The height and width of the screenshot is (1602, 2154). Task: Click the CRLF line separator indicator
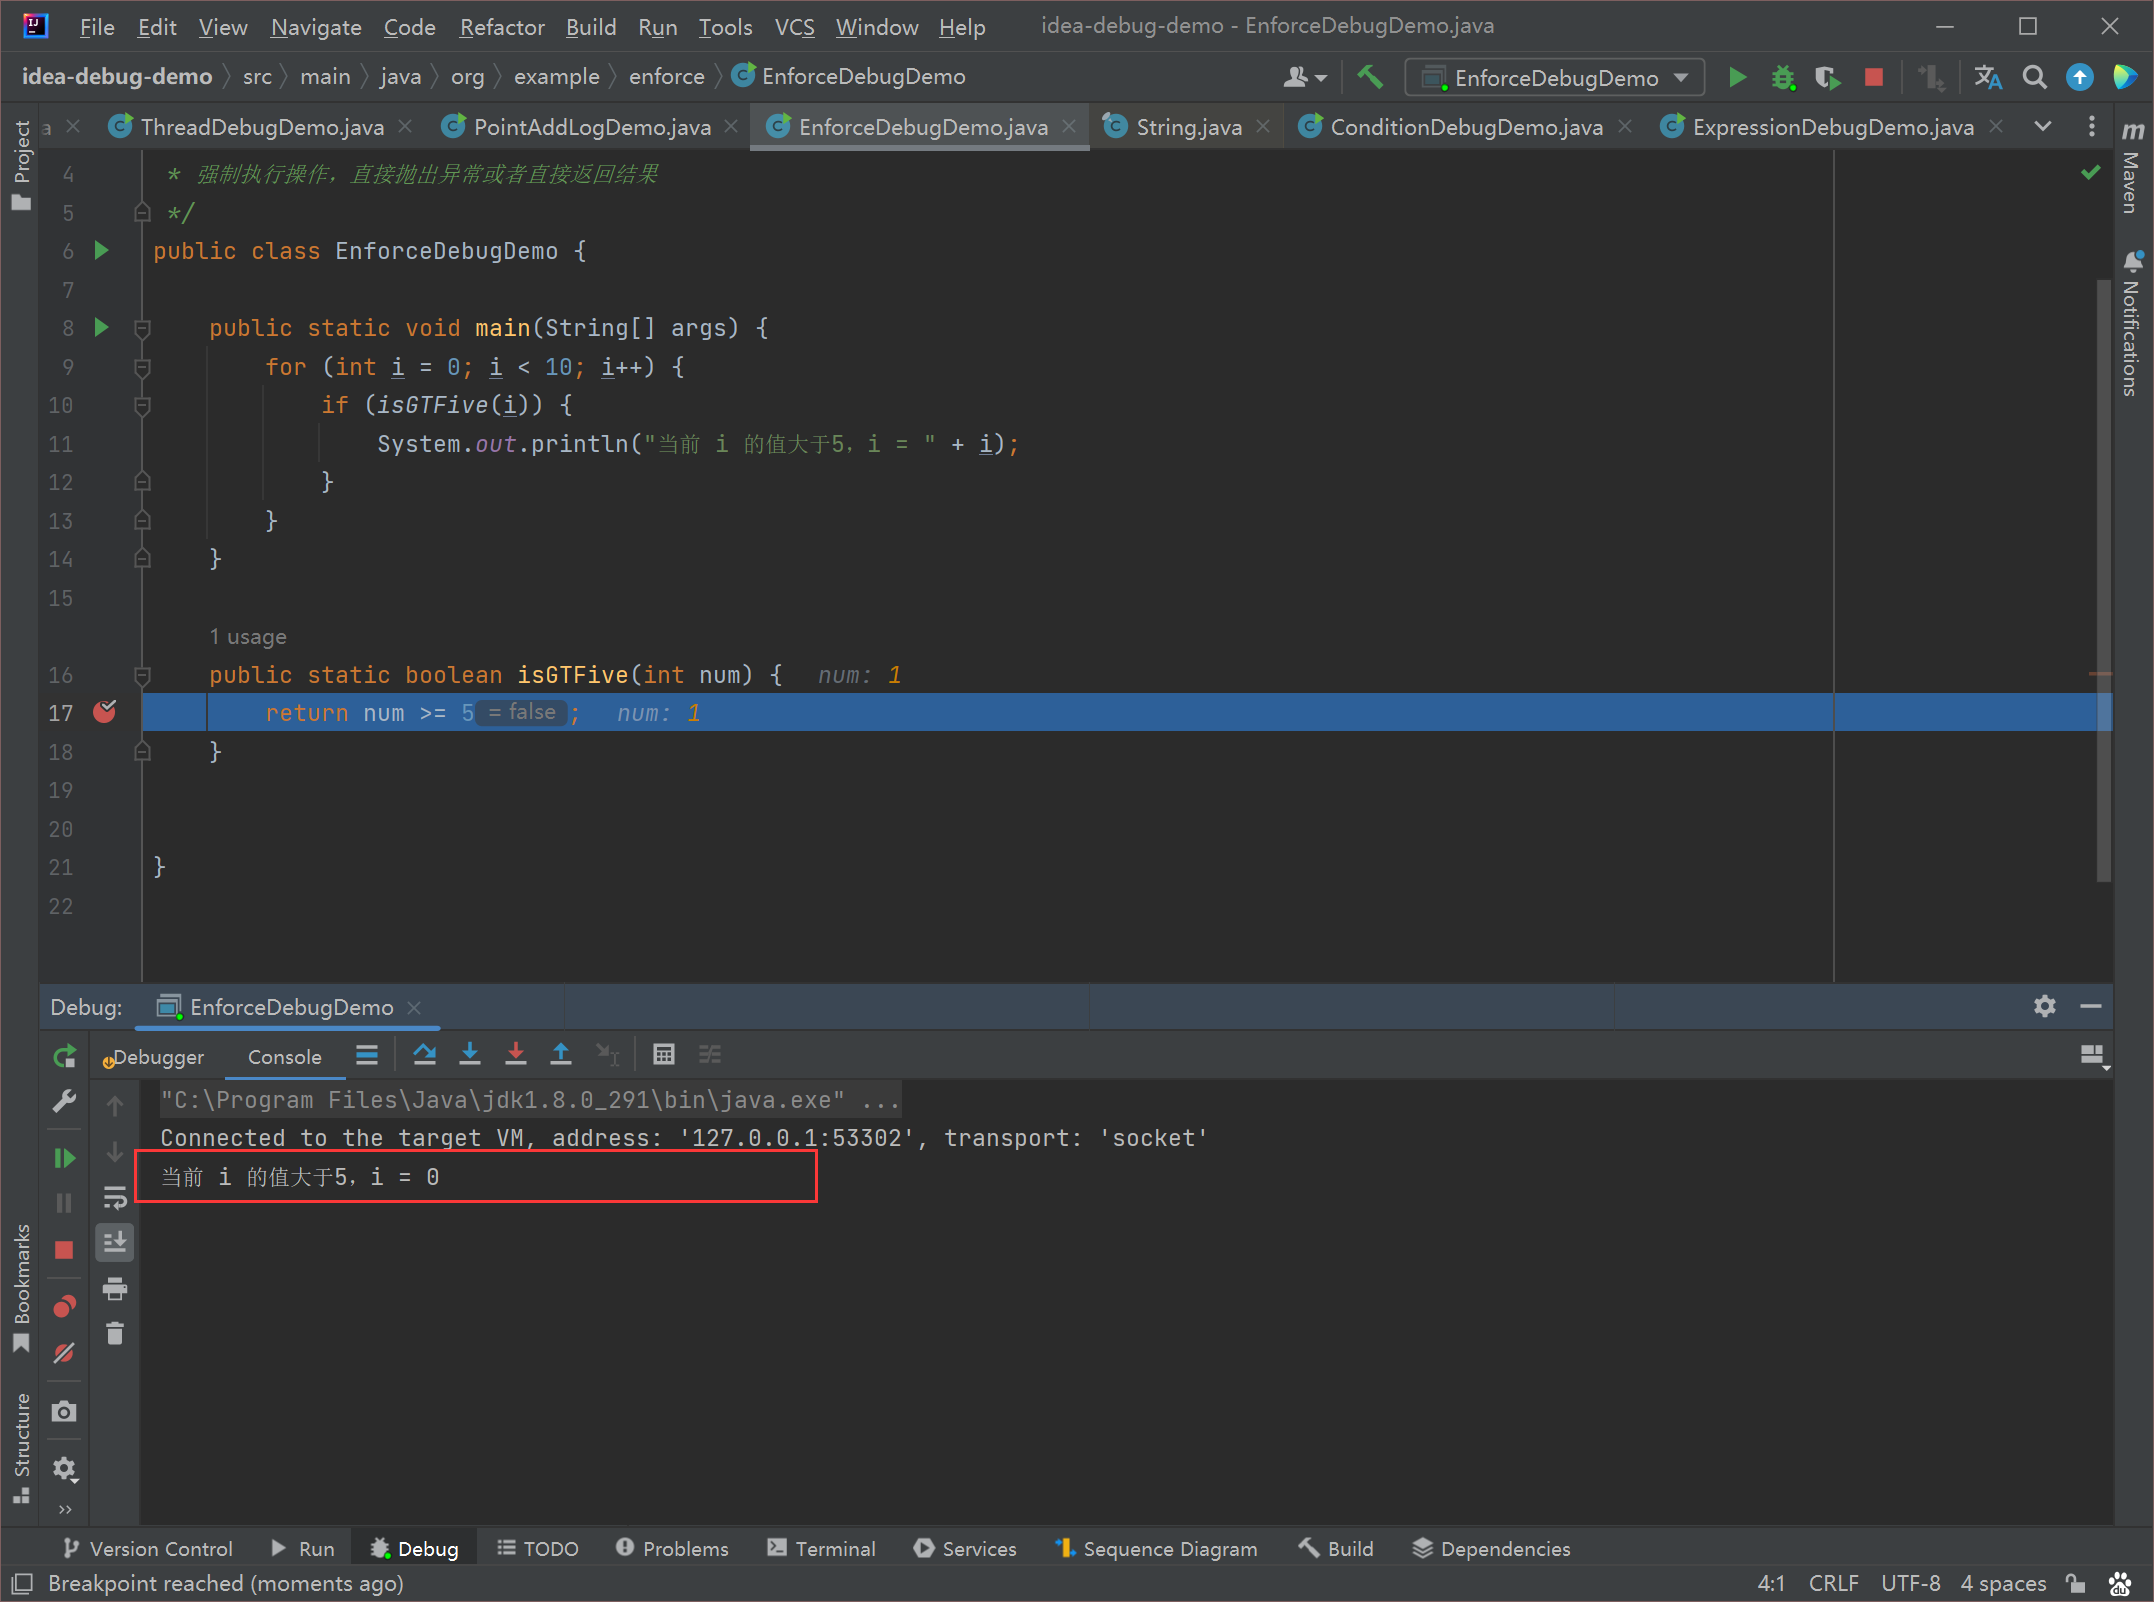pos(1832,1583)
